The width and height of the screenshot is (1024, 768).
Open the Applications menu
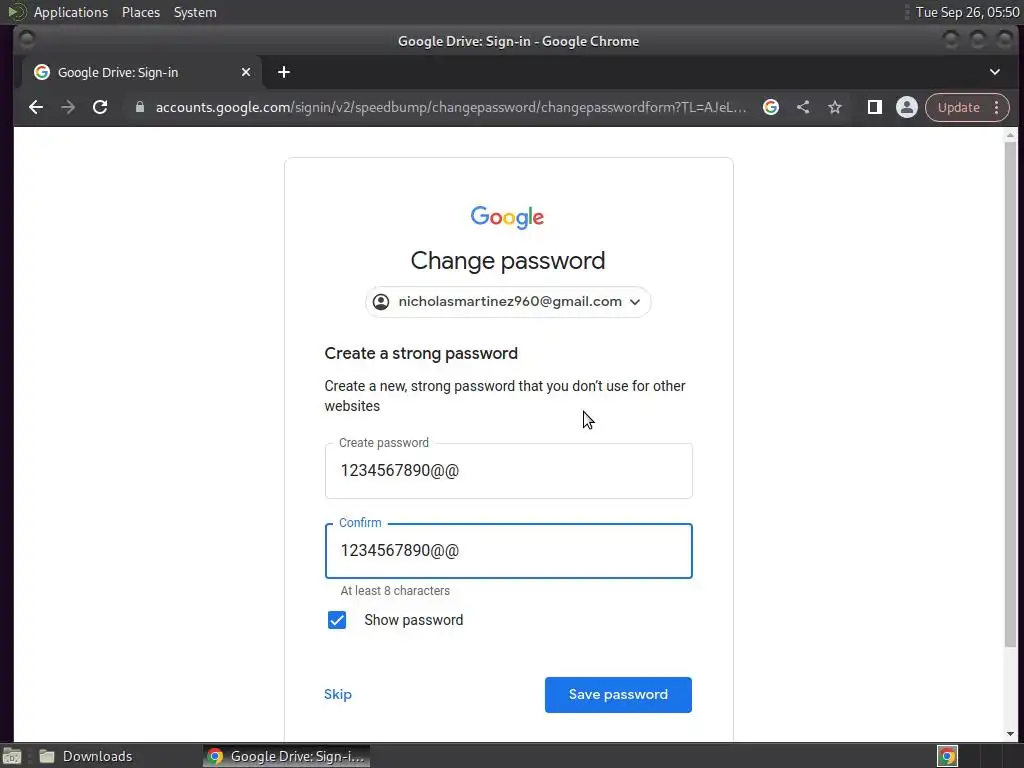click(71, 12)
